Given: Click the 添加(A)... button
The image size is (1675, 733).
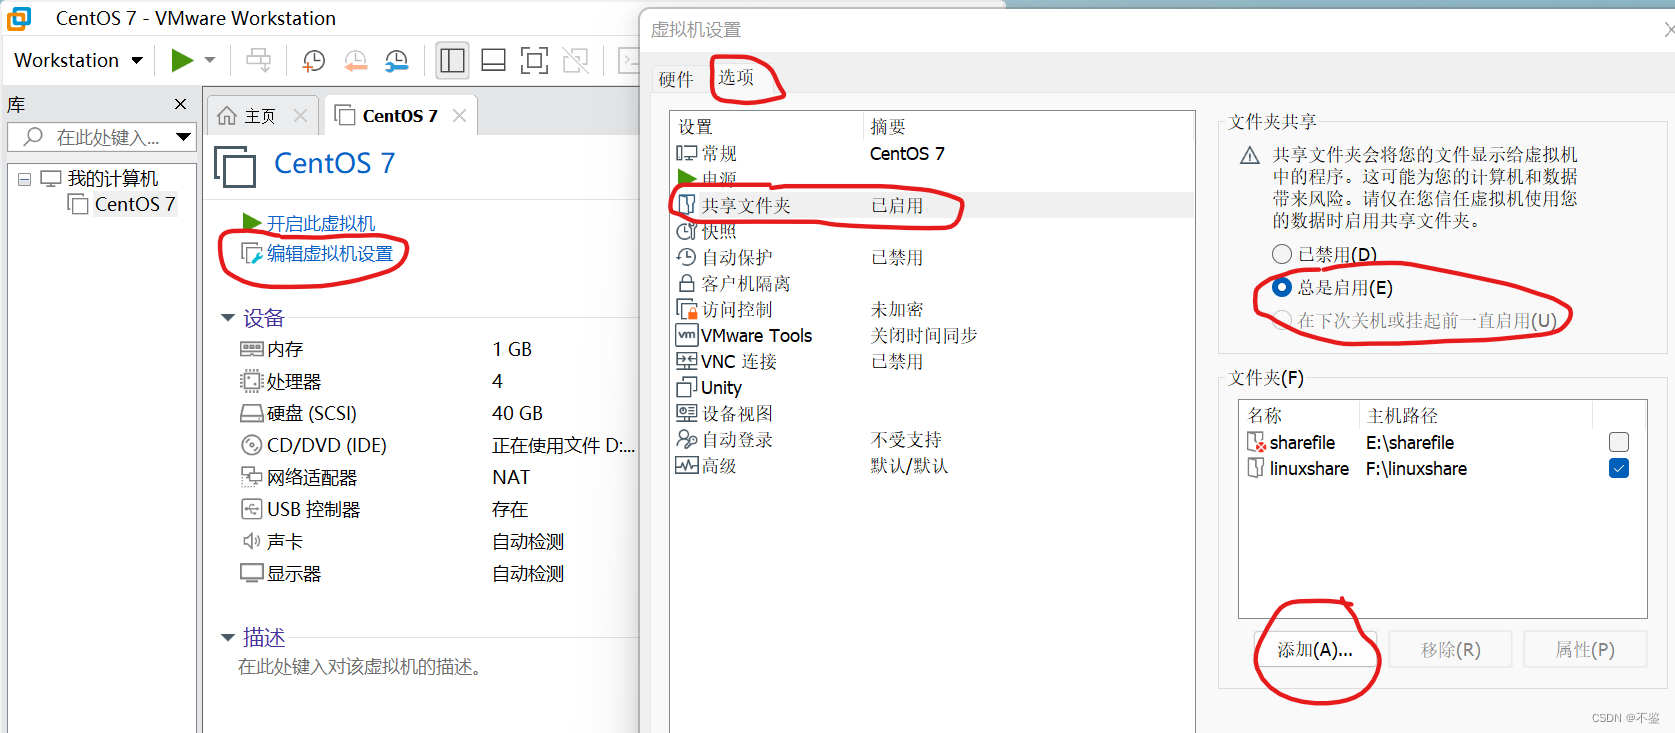Looking at the screenshot, I should [x=1315, y=650].
